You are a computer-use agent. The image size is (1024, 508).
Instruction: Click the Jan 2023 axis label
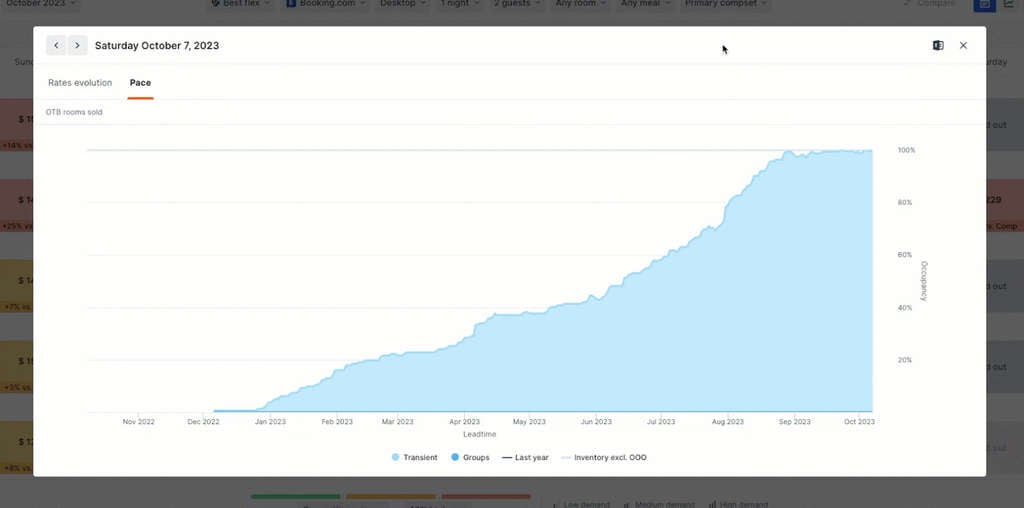point(270,422)
